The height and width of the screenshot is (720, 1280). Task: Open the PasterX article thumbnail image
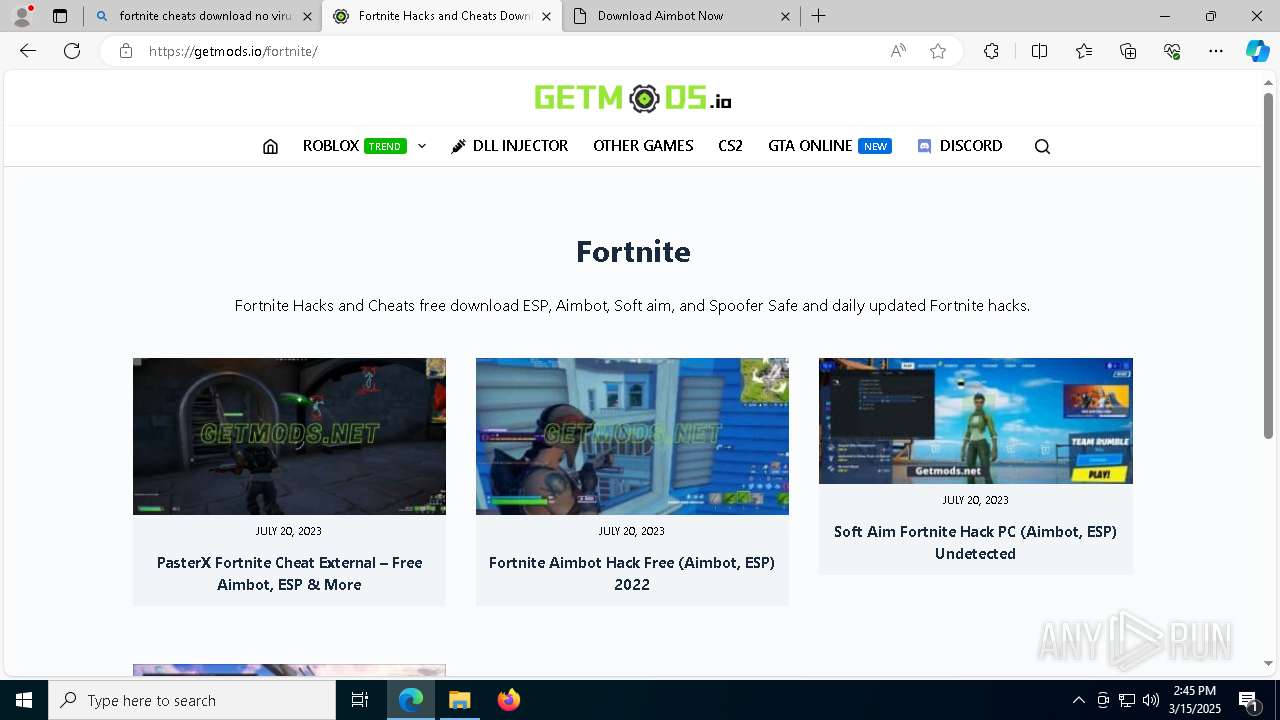tap(289, 436)
